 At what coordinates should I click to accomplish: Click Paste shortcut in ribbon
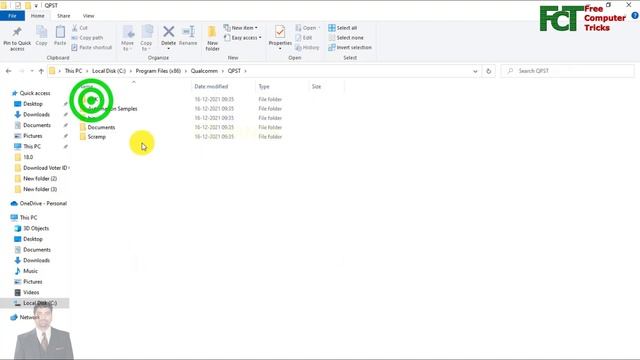92,47
